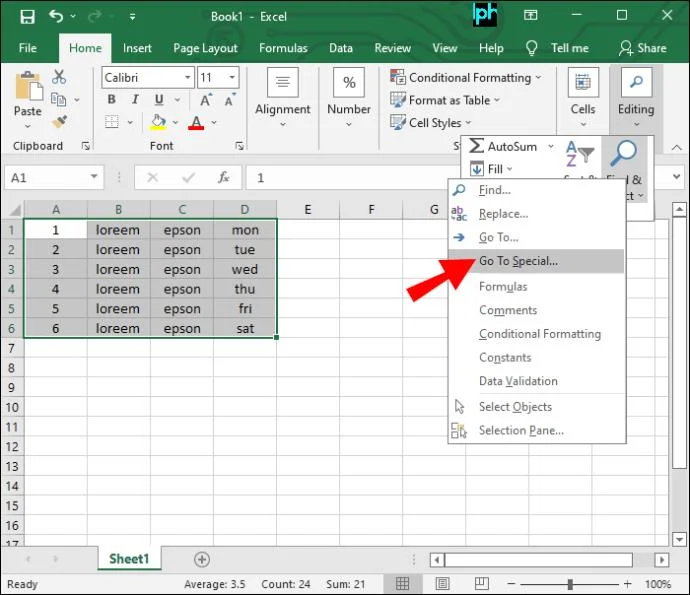Open the Cells group icon
This screenshot has height=595, width=690.
point(583,82)
